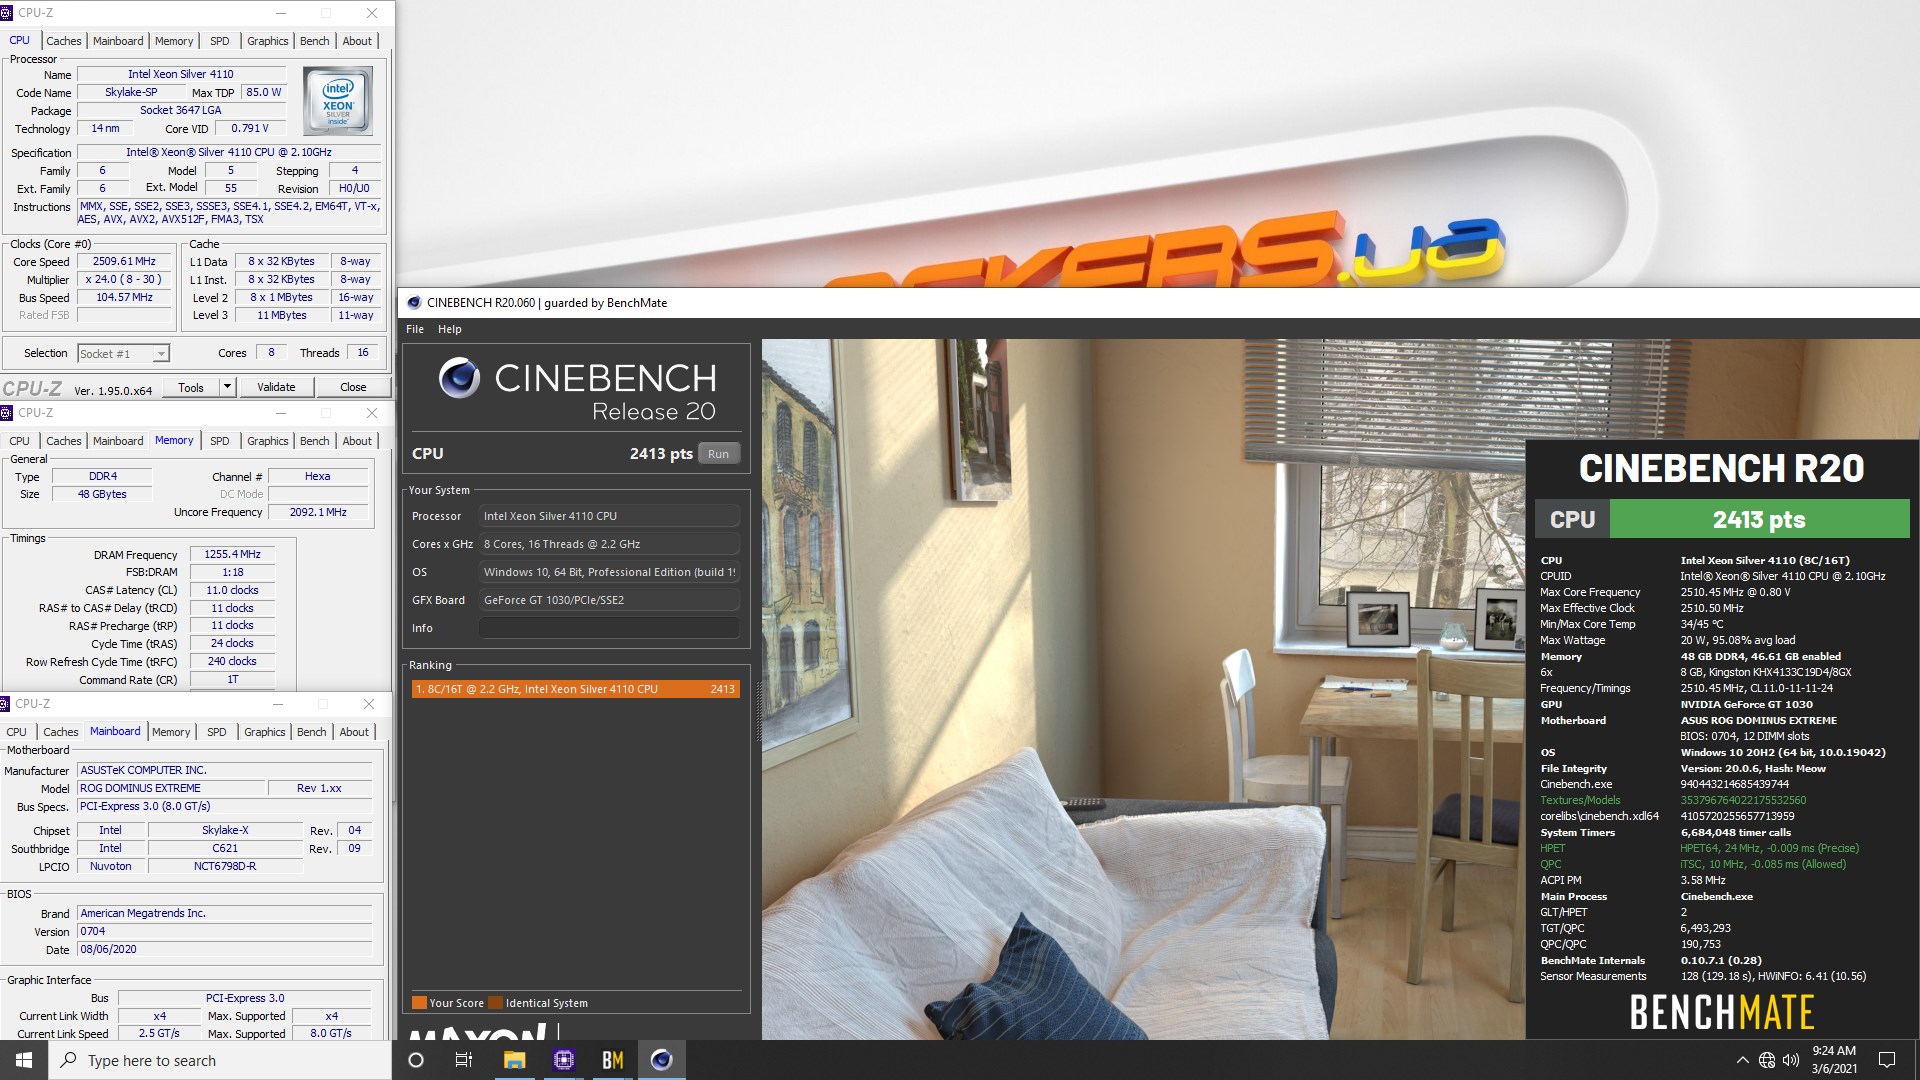1920x1080 pixels.
Task: Click the Southbridge value C621
Action: [225, 848]
